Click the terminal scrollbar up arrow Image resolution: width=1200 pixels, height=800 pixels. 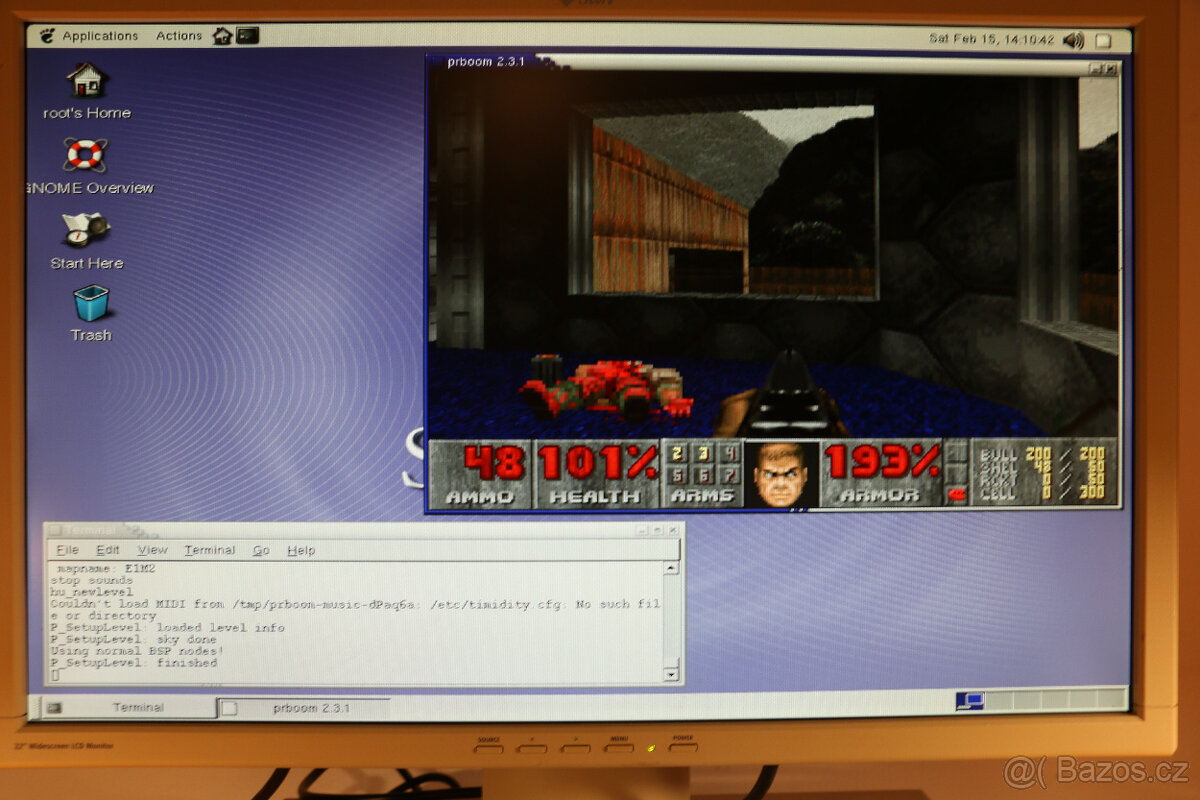coord(671,568)
